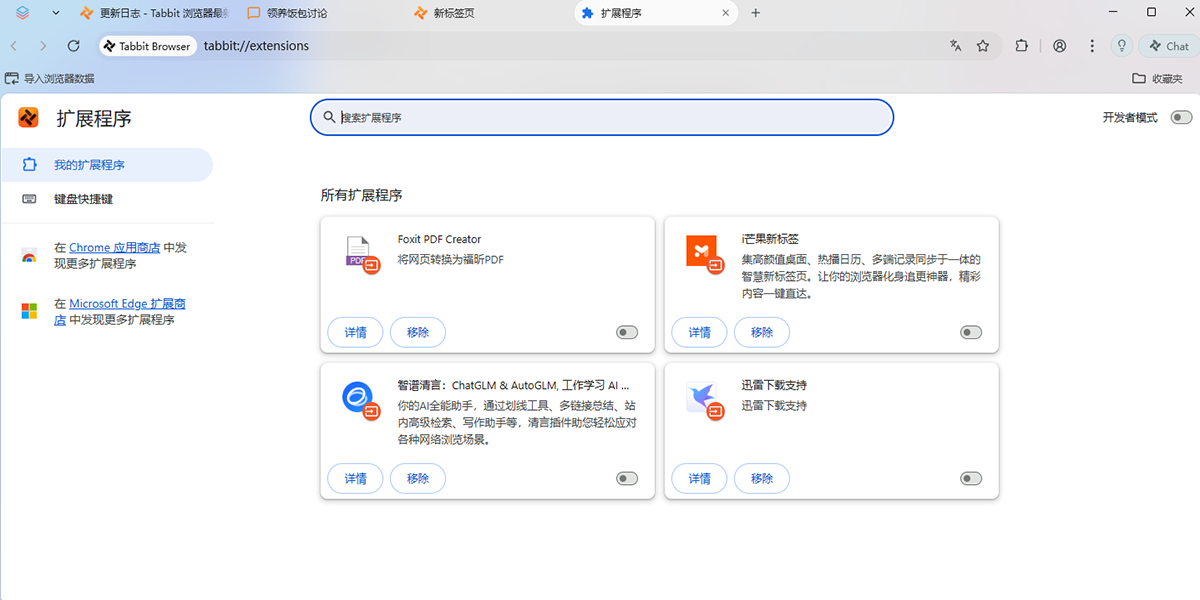Open a new tab with plus button
This screenshot has height=600, width=1200.
756,13
